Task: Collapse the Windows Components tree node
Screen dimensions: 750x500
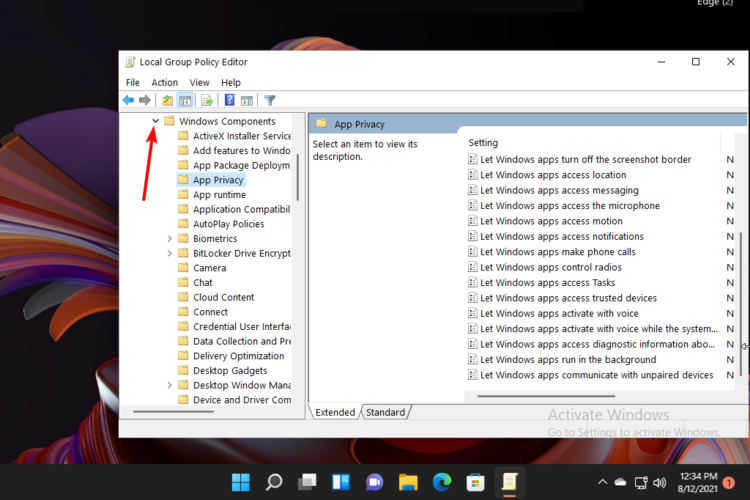Action: pyautogui.click(x=155, y=121)
